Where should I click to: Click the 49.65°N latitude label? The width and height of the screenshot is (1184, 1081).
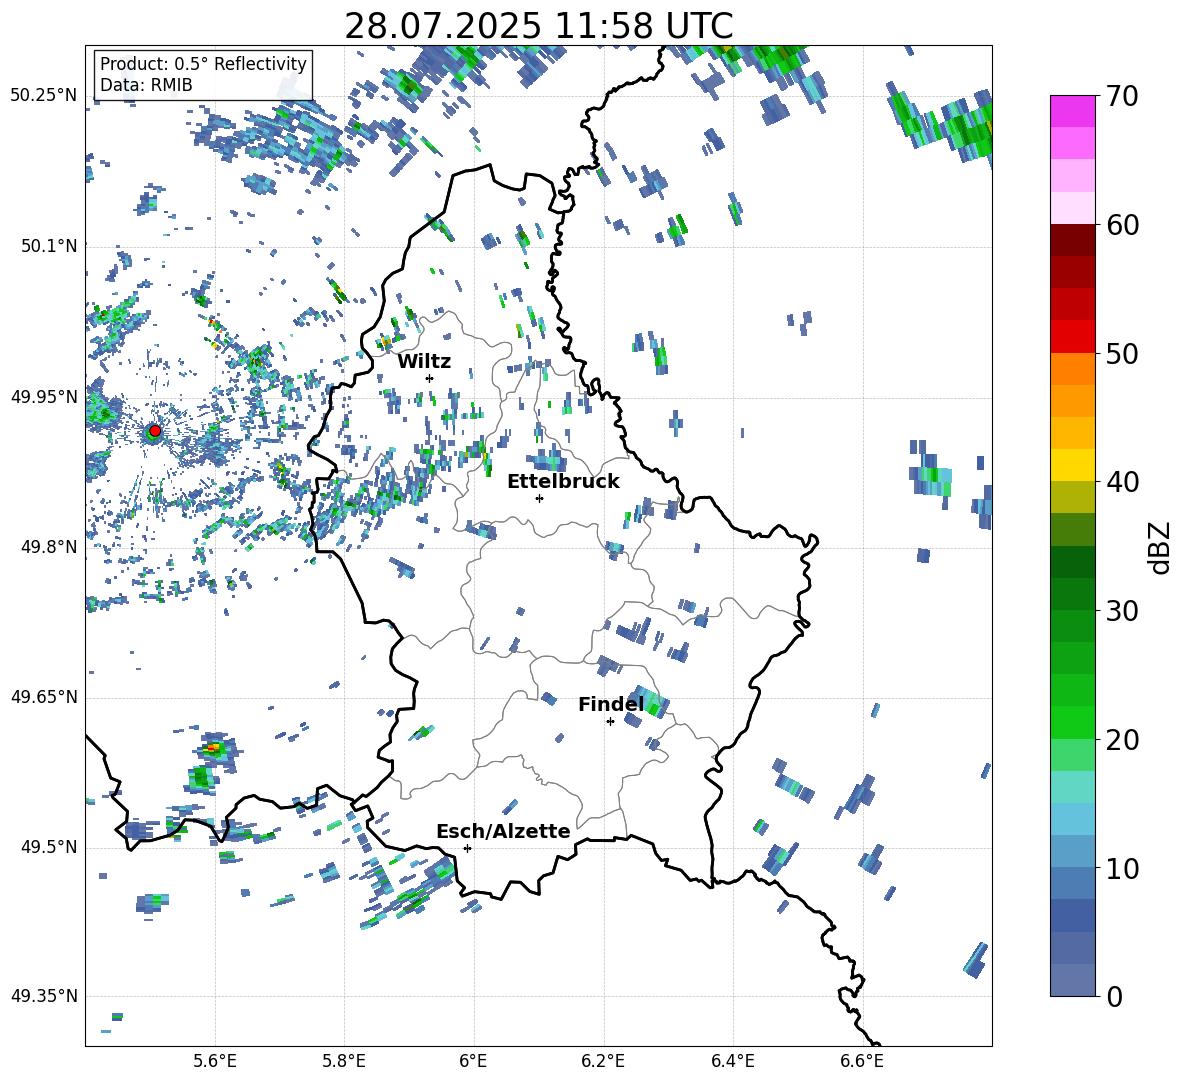point(44,697)
